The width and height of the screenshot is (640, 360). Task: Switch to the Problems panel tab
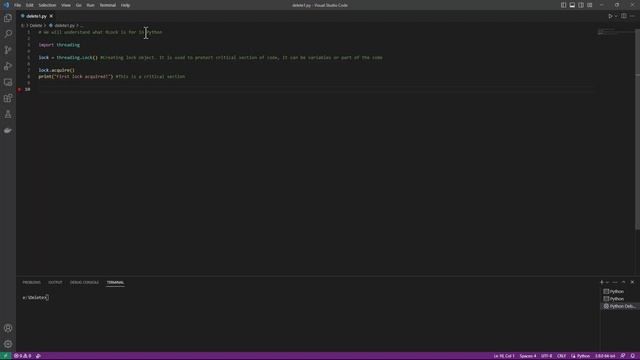31,282
